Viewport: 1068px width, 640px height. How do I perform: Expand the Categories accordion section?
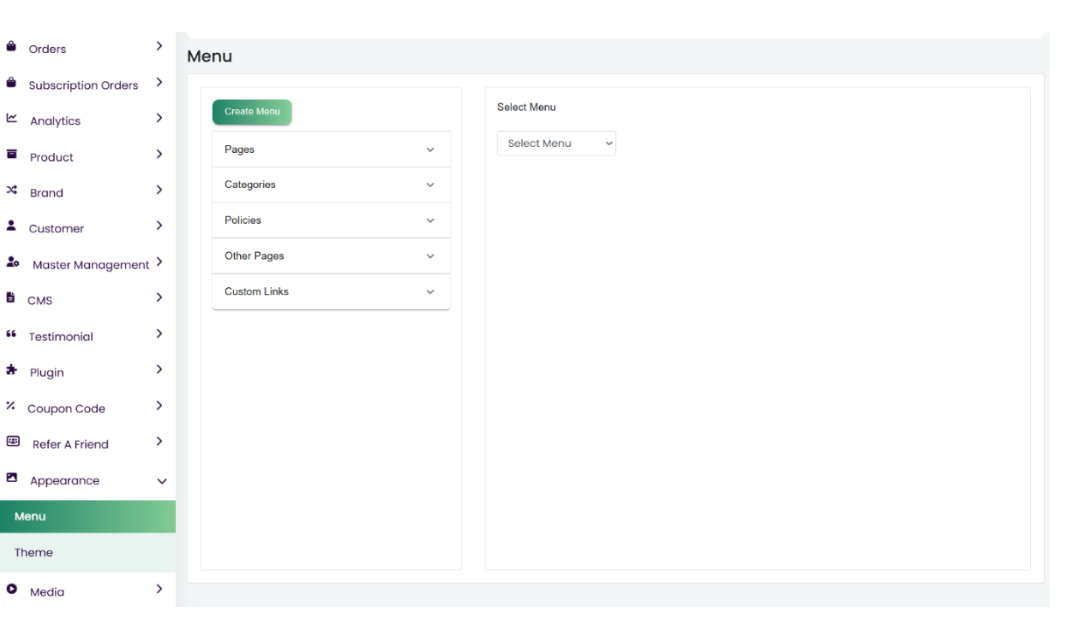(x=331, y=185)
